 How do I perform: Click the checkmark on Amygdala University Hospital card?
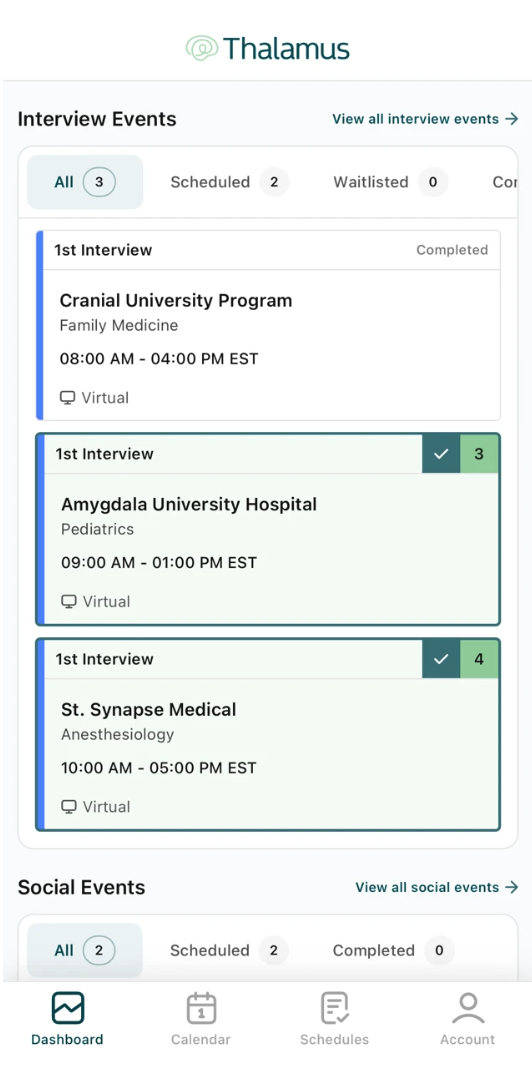coord(441,454)
